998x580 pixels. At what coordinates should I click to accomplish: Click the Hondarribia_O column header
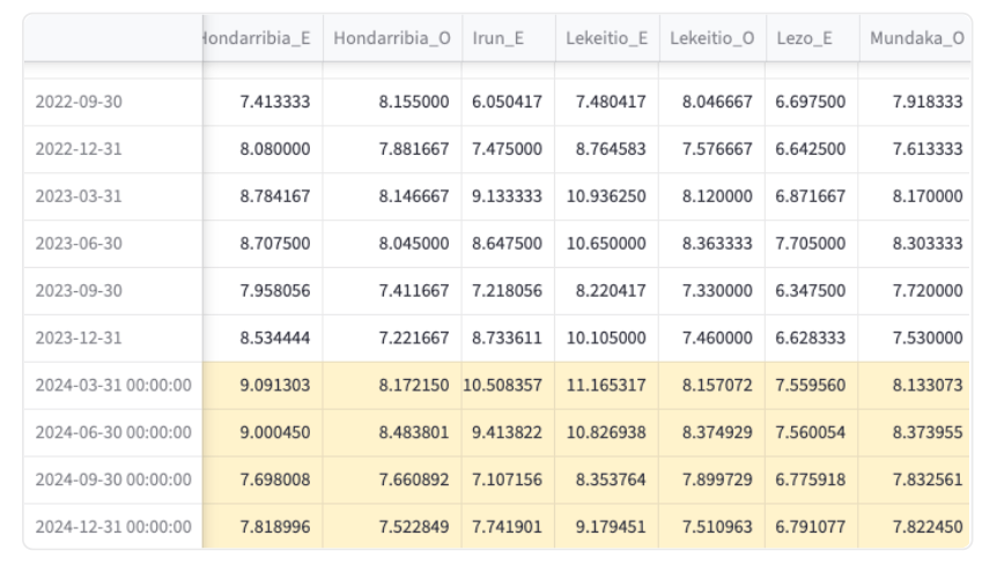(392, 38)
